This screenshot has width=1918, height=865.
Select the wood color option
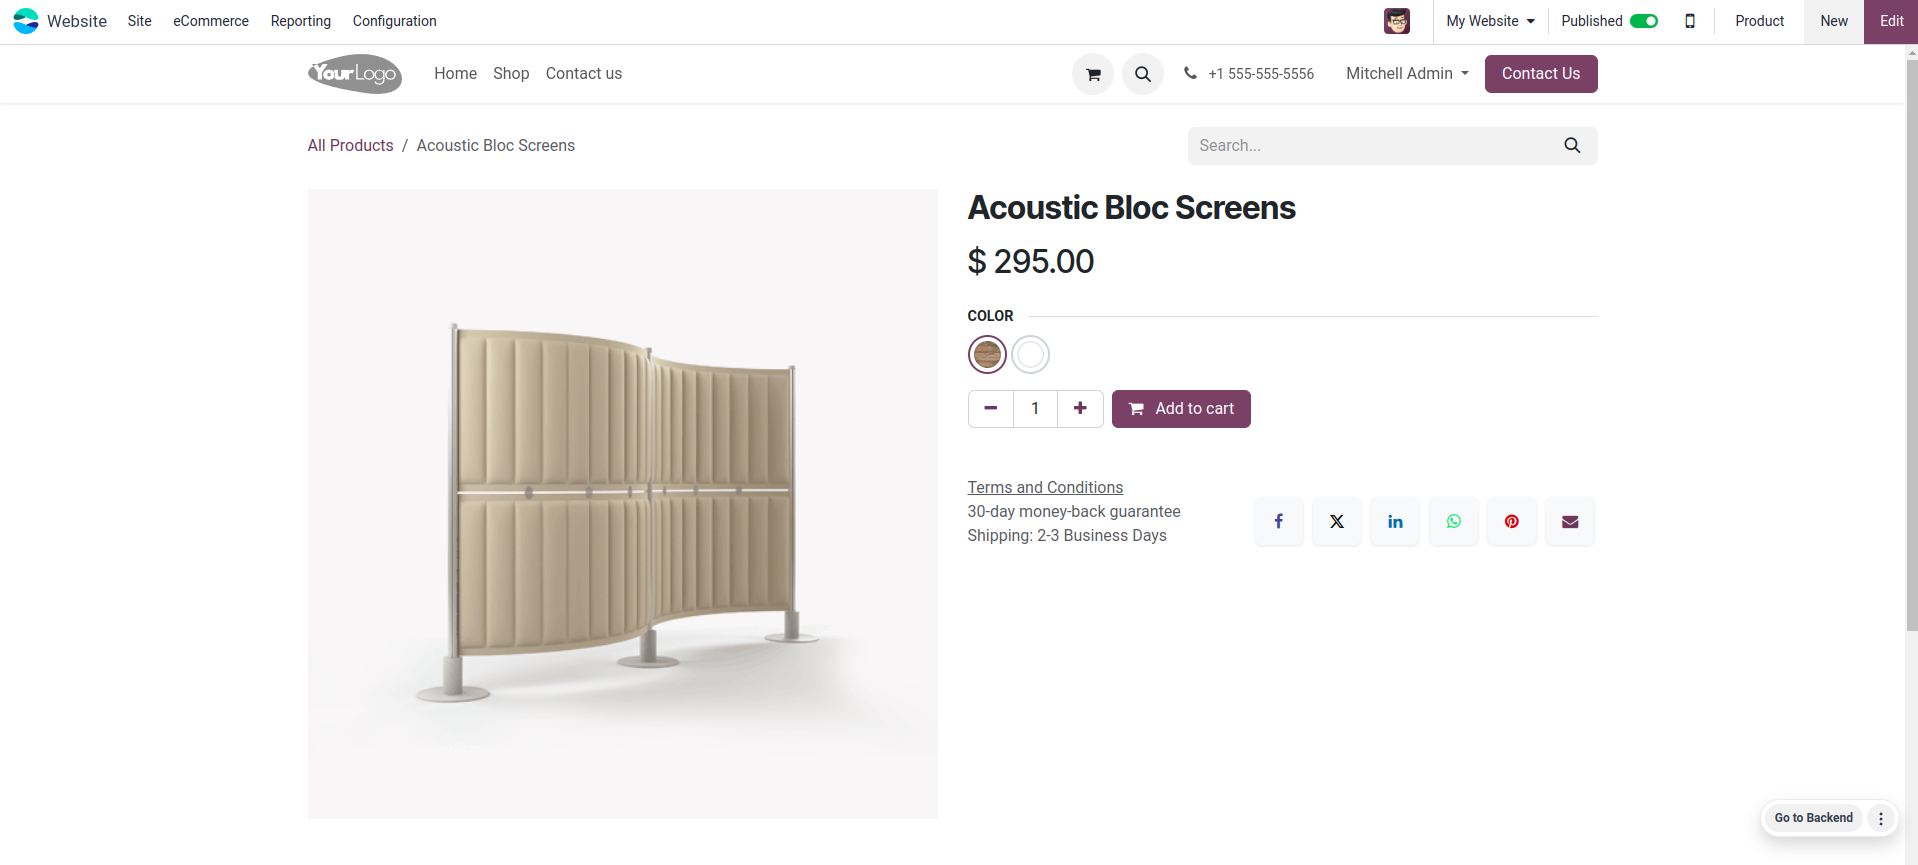[987, 354]
